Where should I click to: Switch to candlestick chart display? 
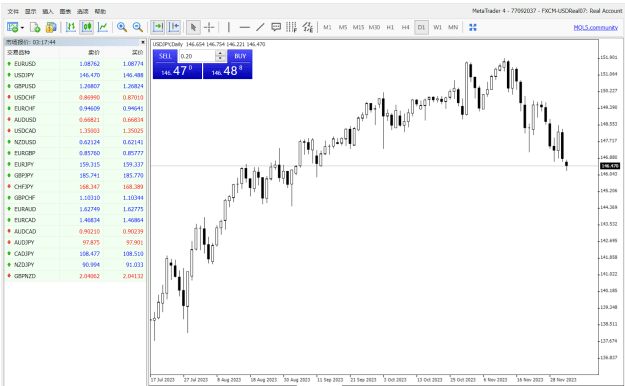click(x=86, y=27)
